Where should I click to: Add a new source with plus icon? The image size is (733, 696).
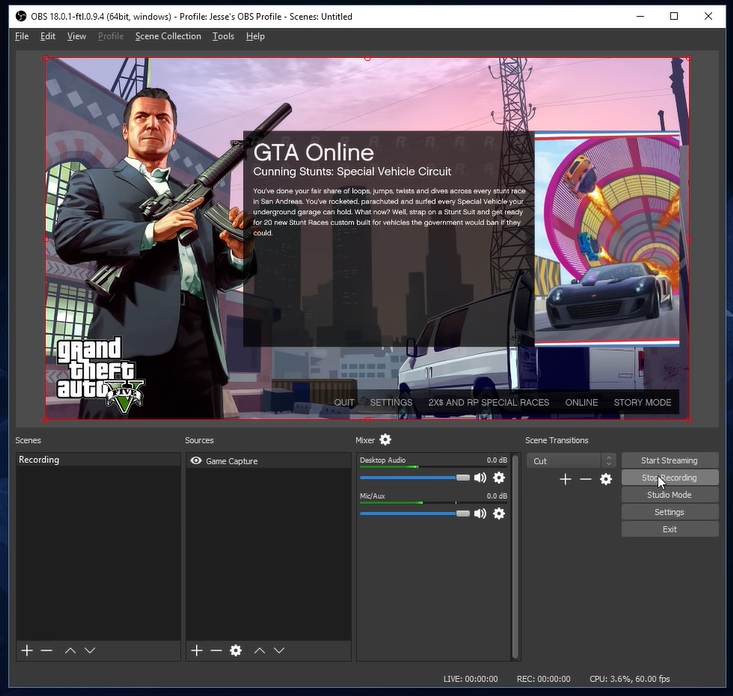tap(197, 650)
